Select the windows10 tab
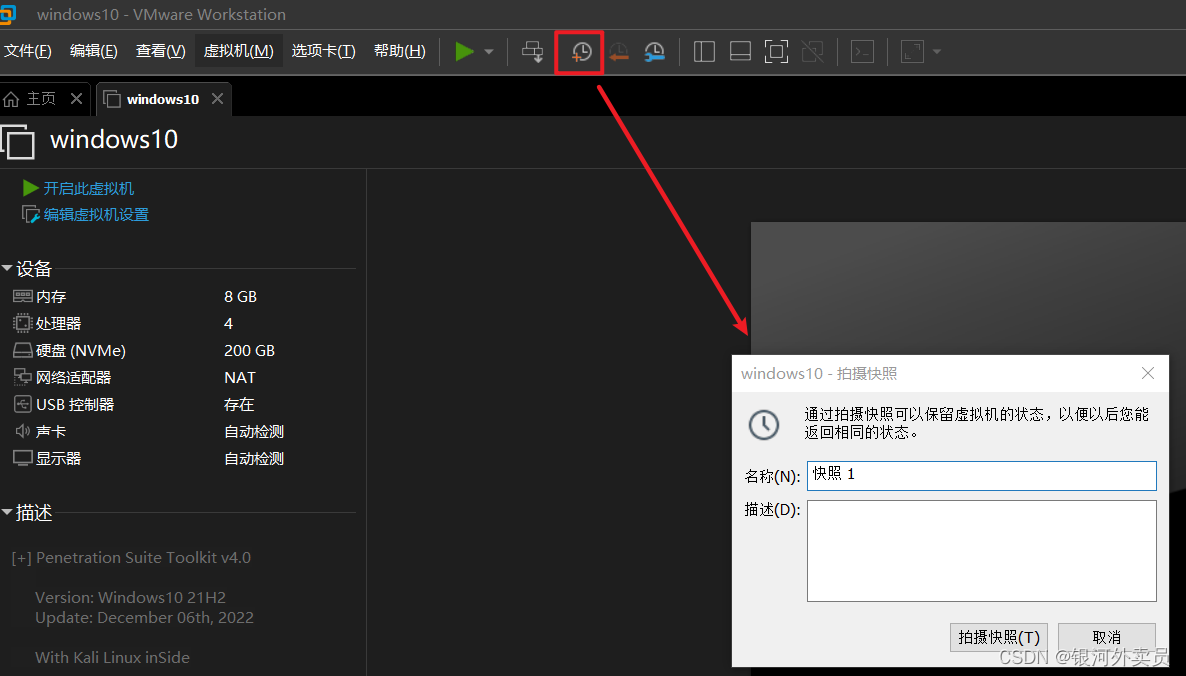This screenshot has height=676, width=1186. [163, 99]
